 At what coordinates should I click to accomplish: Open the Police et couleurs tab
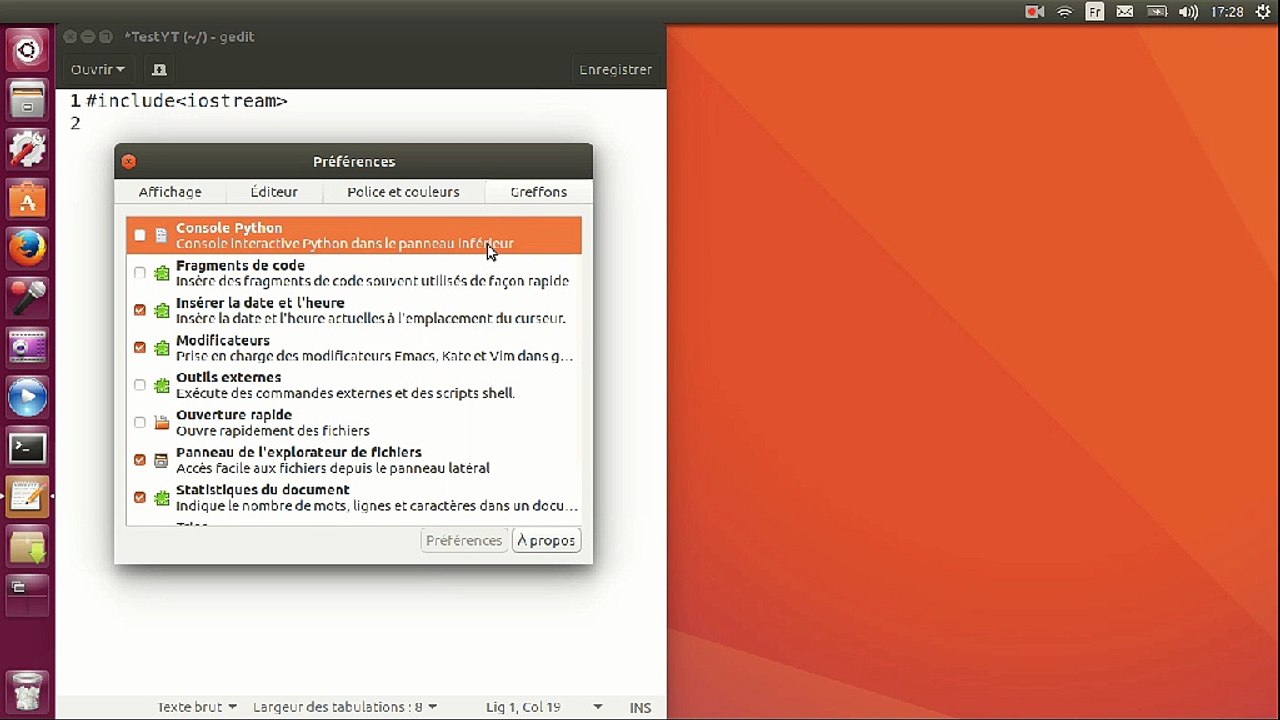tap(403, 192)
